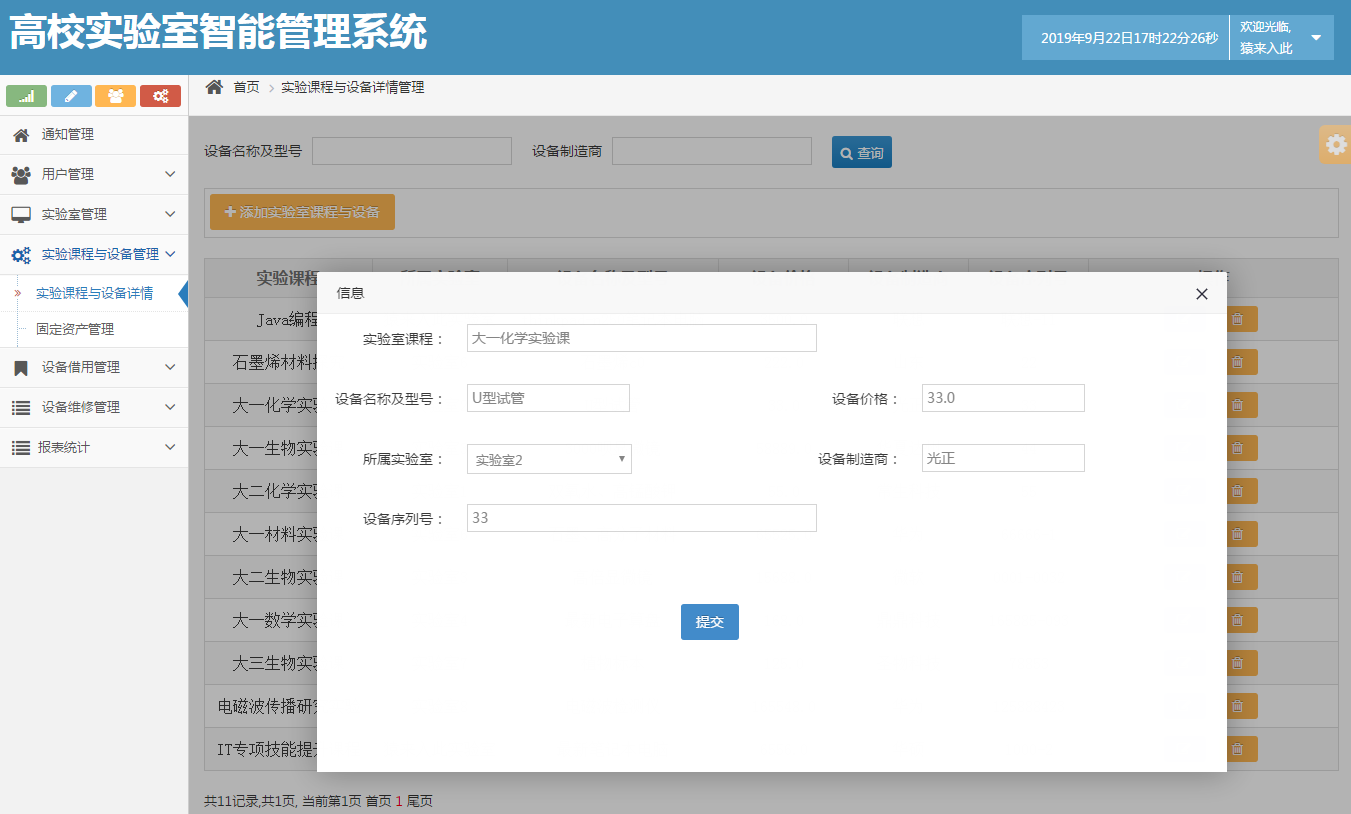Click the red cogs shortcut button
The width and height of the screenshot is (1351, 814).
coord(160,96)
